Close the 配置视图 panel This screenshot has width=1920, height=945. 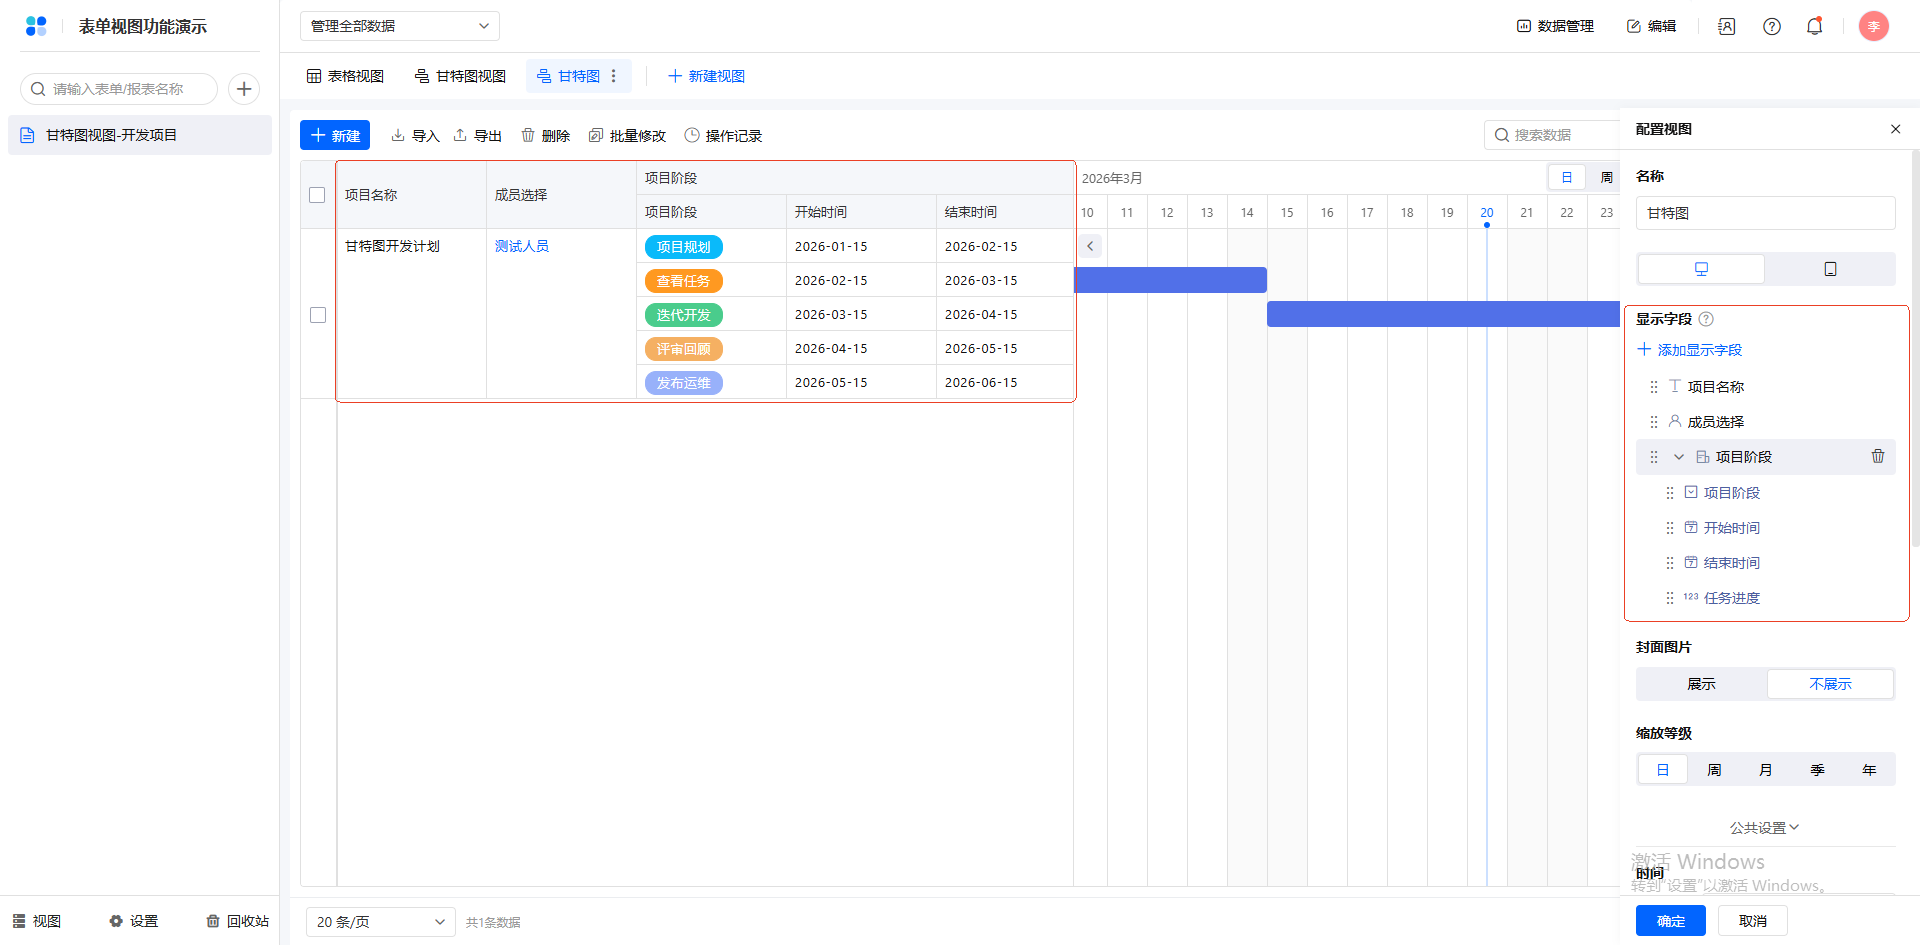1895,129
